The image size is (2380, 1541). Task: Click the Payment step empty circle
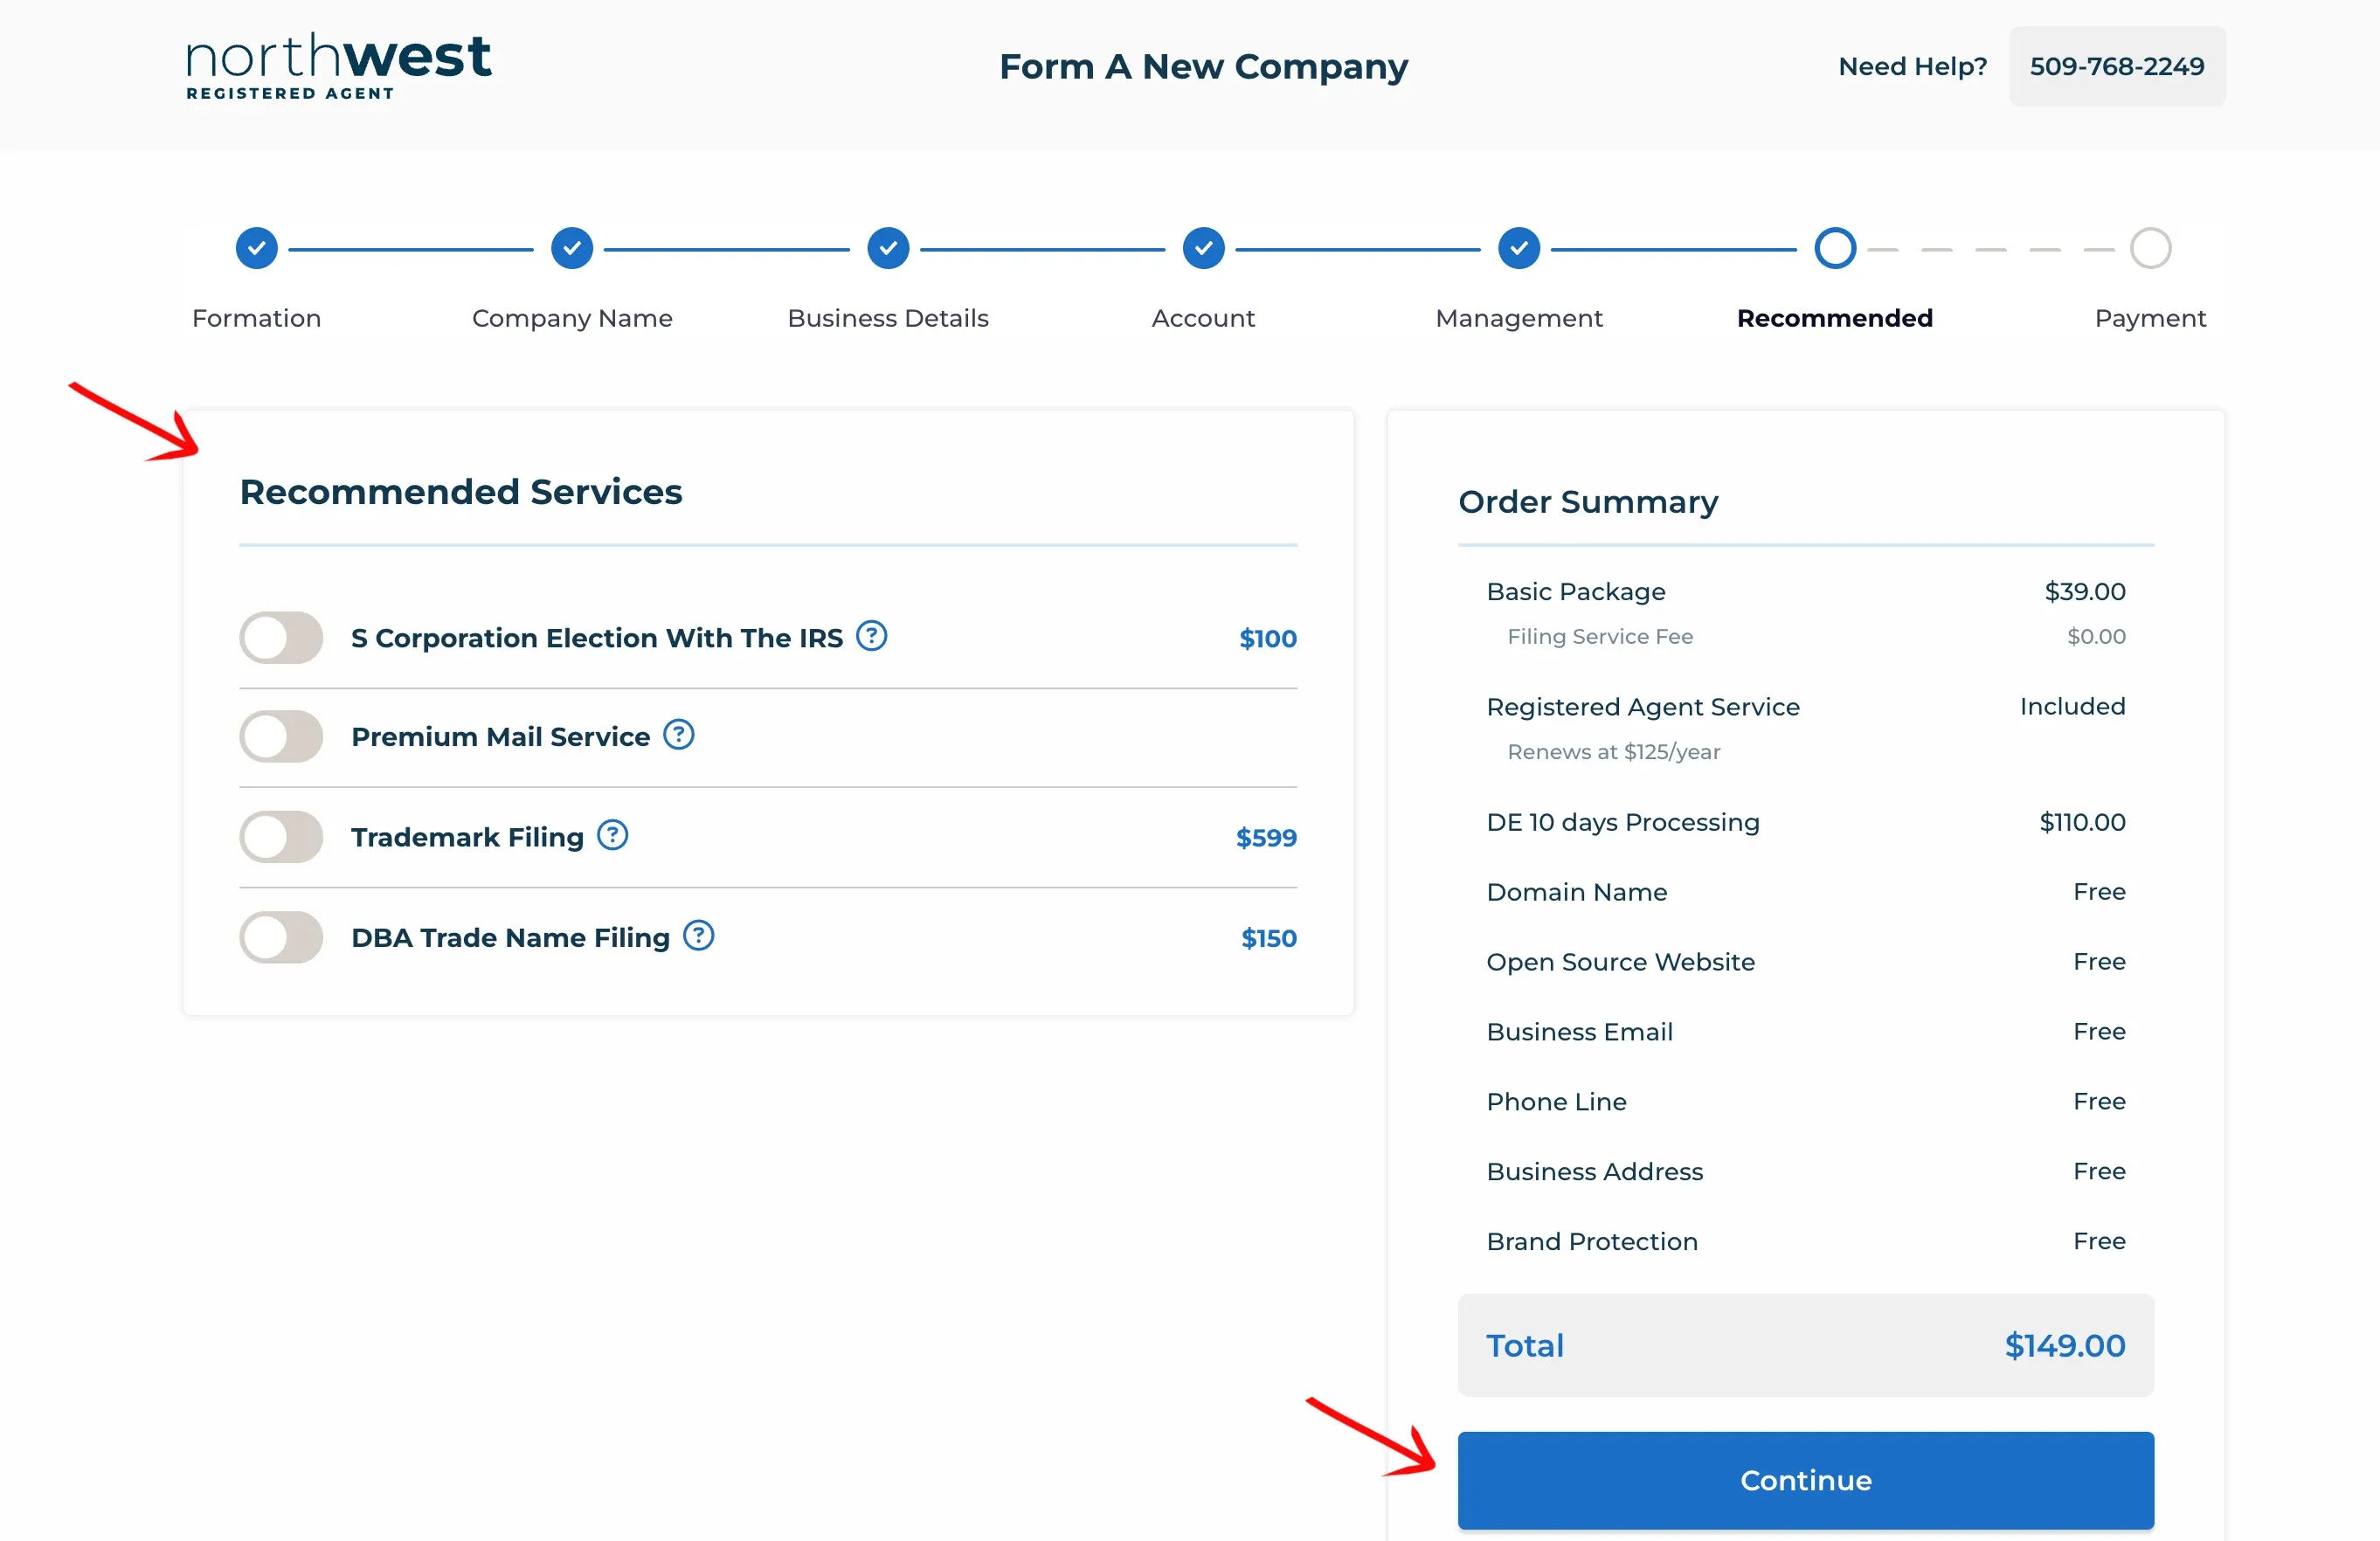pyautogui.click(x=2150, y=248)
